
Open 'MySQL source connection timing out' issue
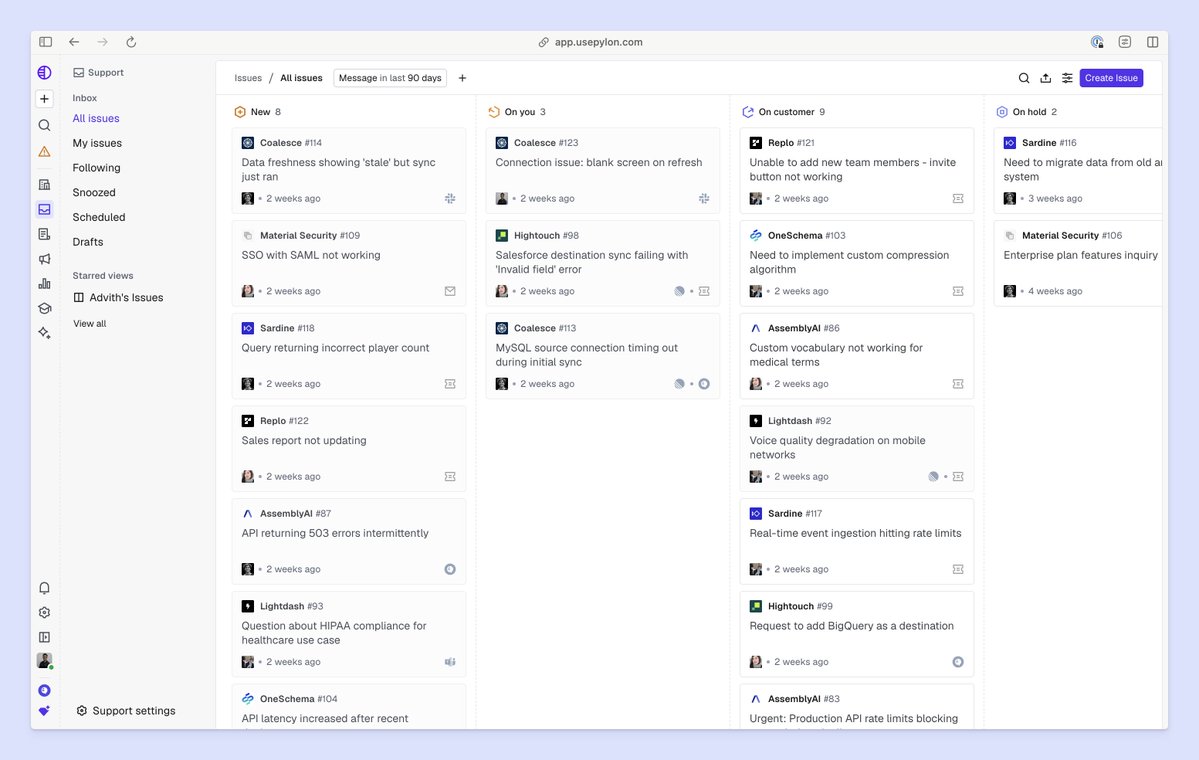[603, 356]
